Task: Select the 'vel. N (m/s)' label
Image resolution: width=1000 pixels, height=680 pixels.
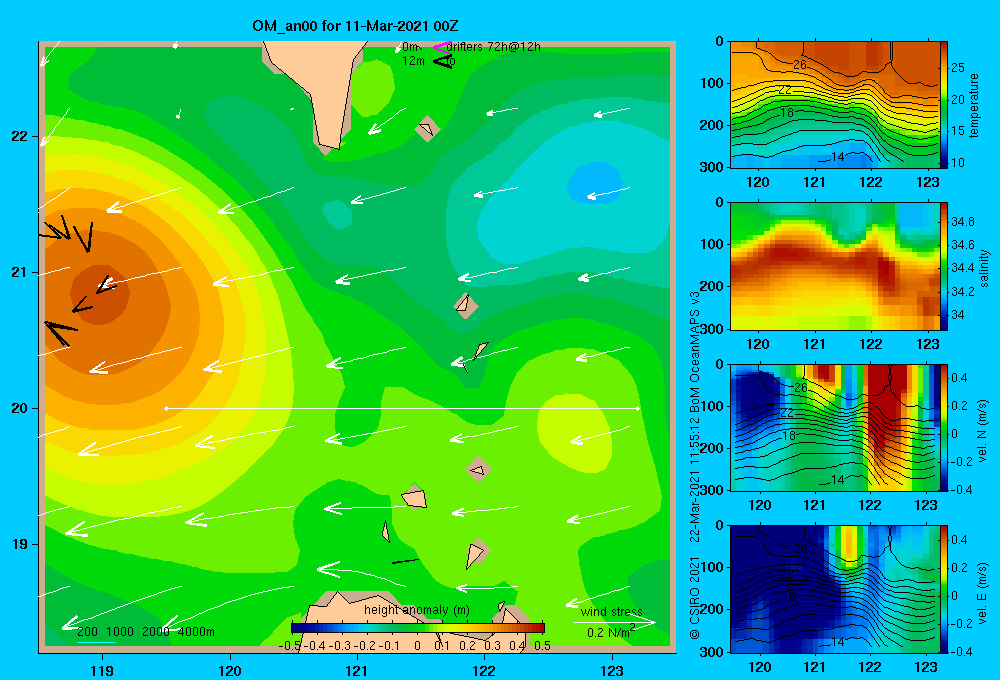Action: [x=983, y=431]
